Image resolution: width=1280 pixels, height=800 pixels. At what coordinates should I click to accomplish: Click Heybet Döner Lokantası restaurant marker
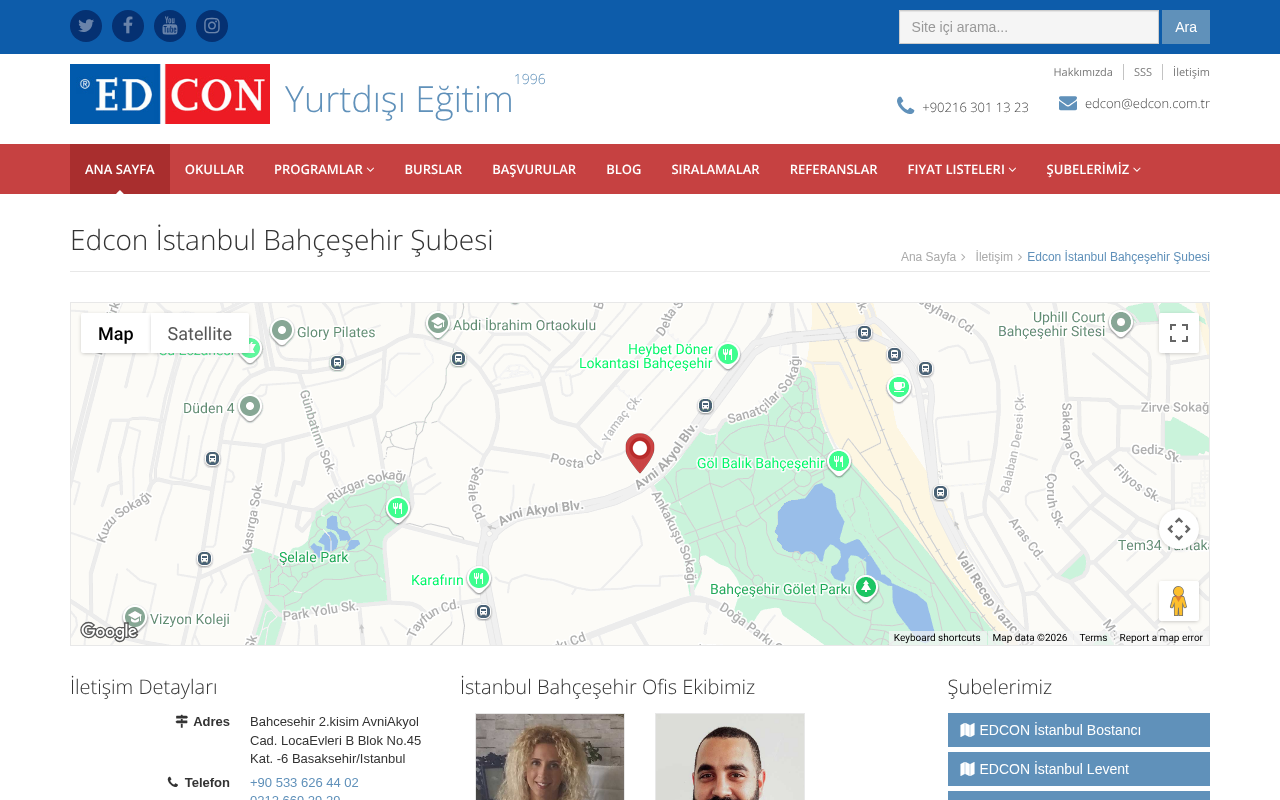(728, 354)
